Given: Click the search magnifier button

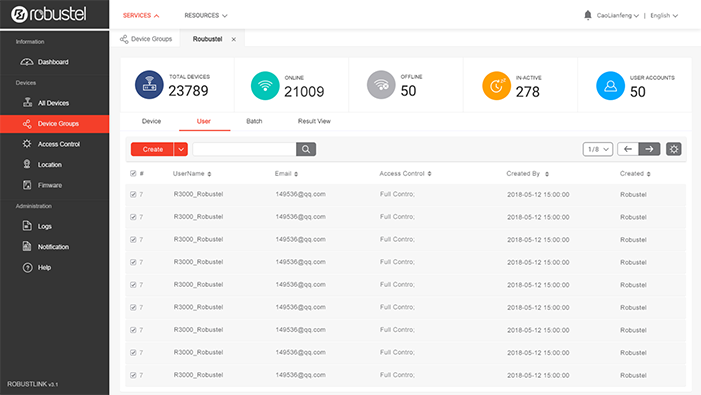Looking at the screenshot, I should point(306,149).
